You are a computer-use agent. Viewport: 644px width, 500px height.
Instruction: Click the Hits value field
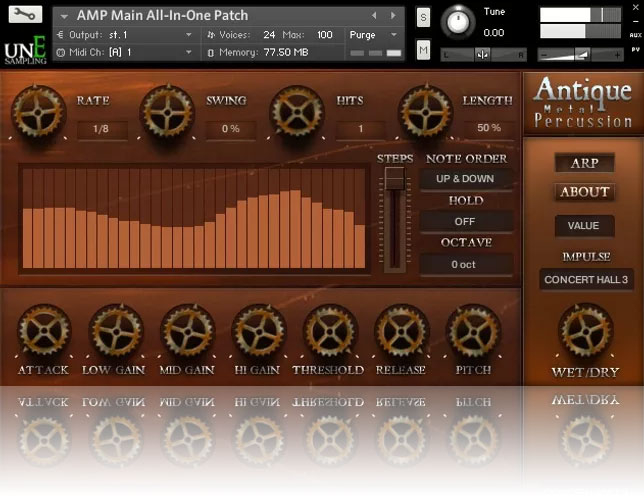coord(360,129)
